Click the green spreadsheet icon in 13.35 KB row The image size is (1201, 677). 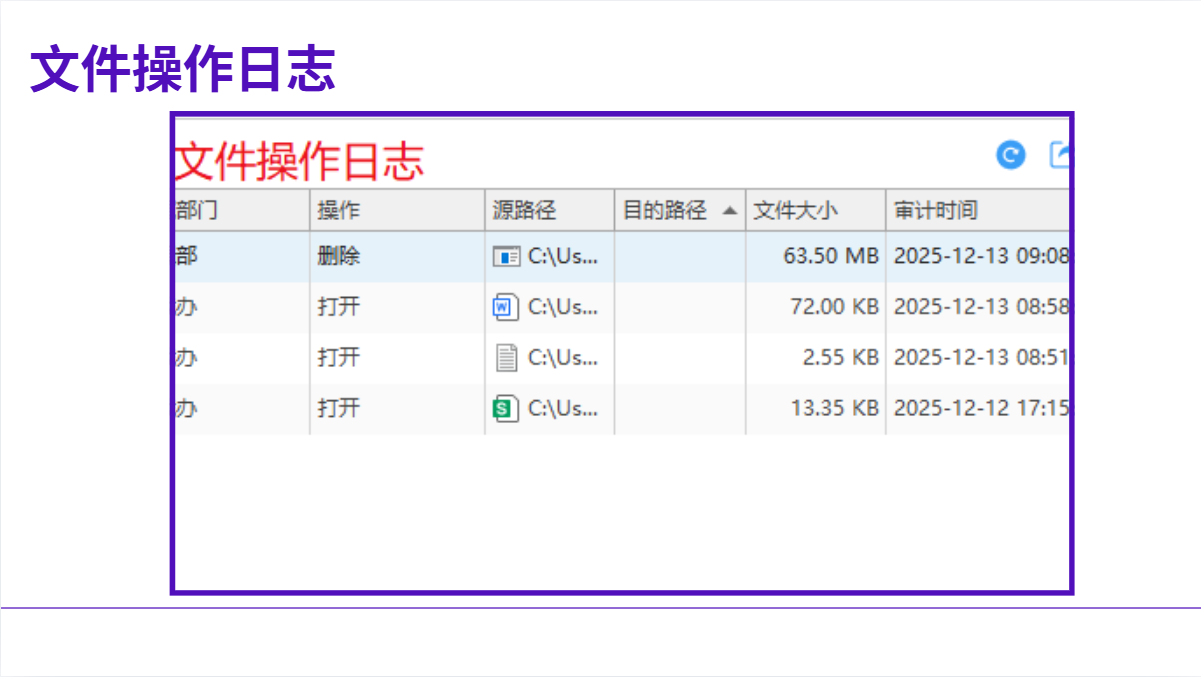tap(507, 408)
